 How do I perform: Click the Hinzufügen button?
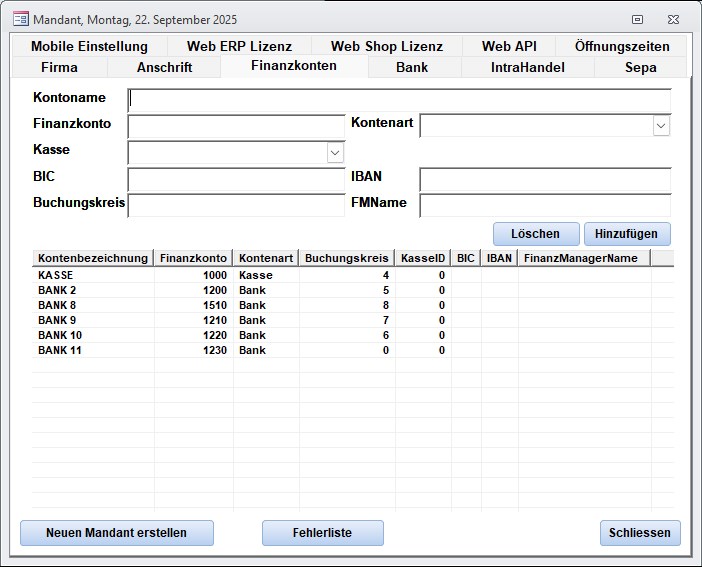pos(626,233)
